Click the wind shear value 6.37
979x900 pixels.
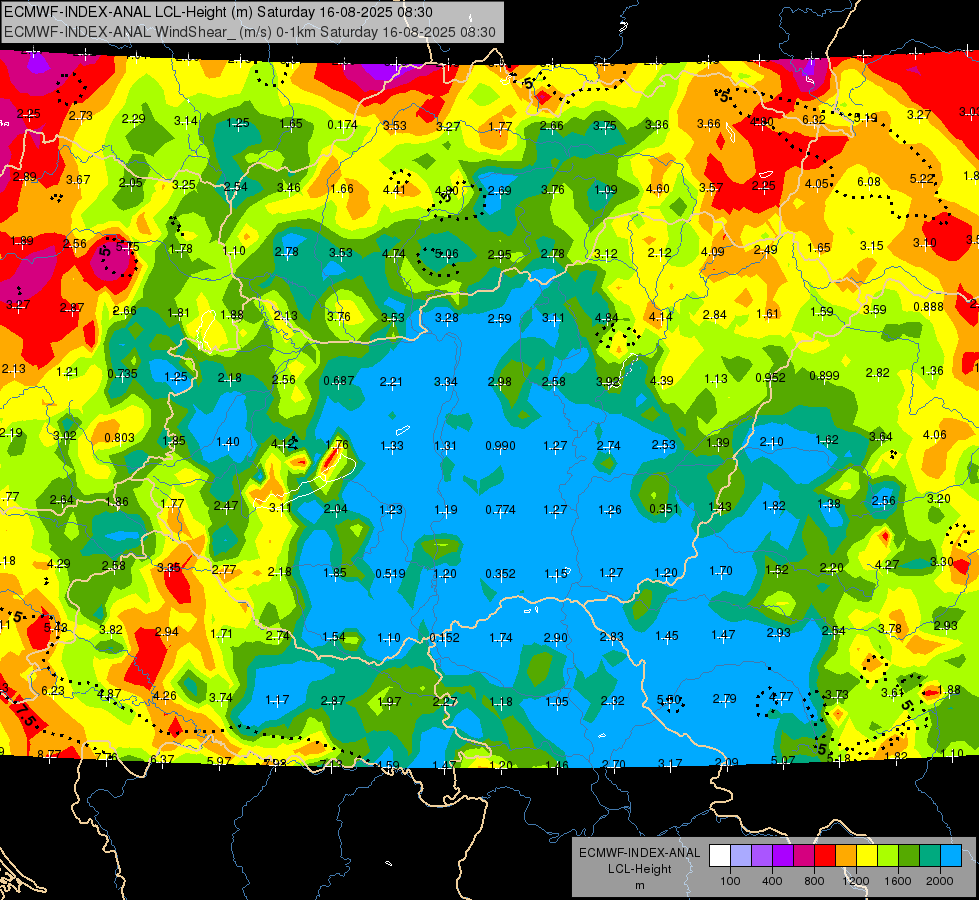(162, 759)
